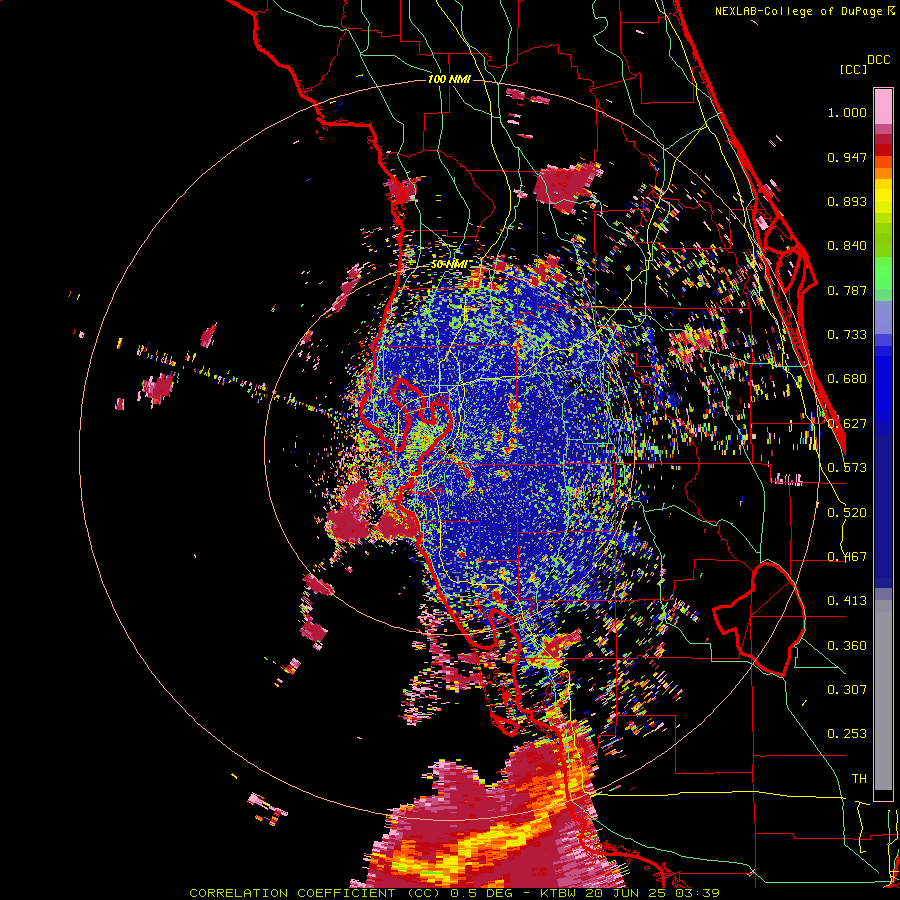Select the 0.307 color scale value
The width and height of the screenshot is (900, 900).
(847, 690)
